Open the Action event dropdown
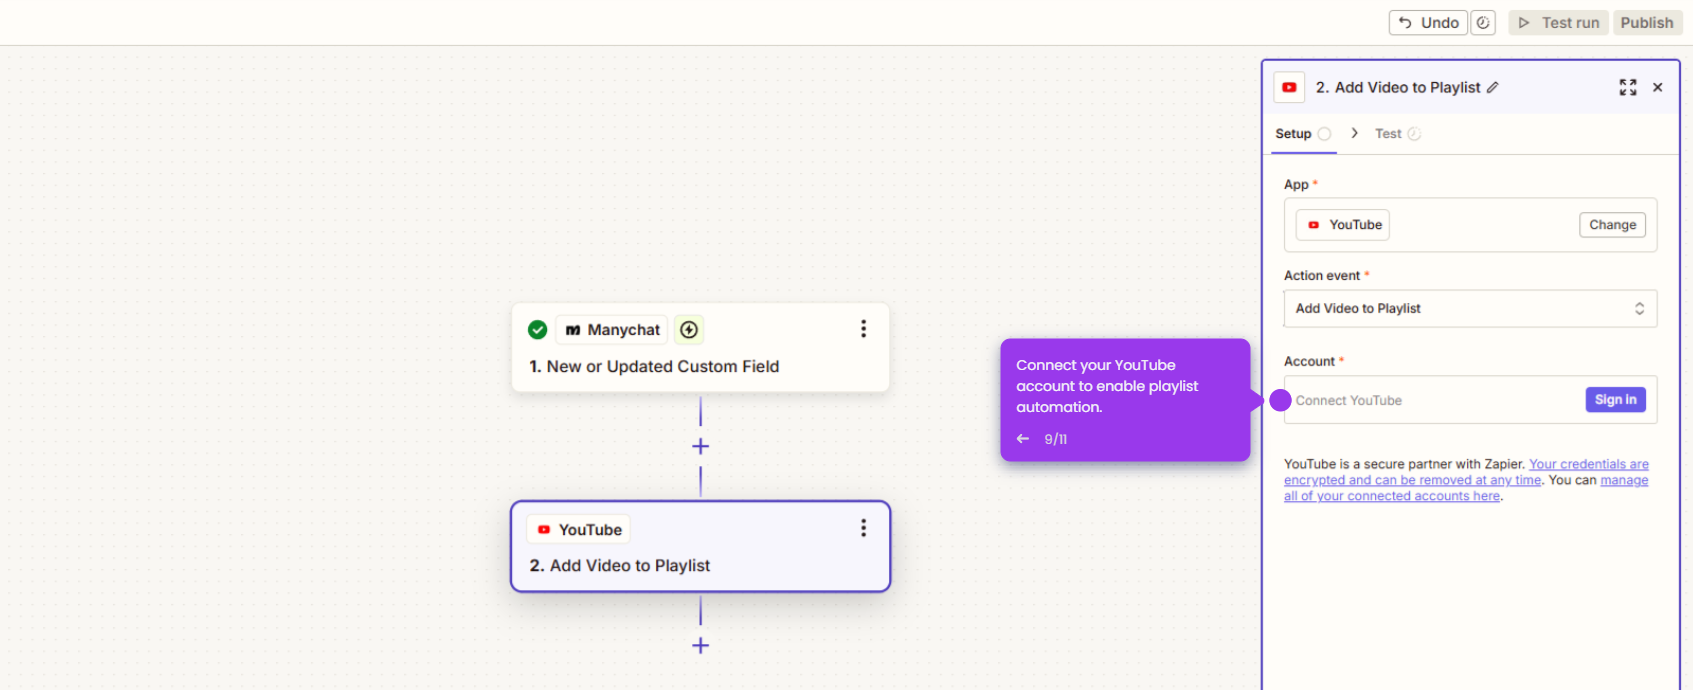This screenshot has width=1693, height=690. click(1470, 309)
